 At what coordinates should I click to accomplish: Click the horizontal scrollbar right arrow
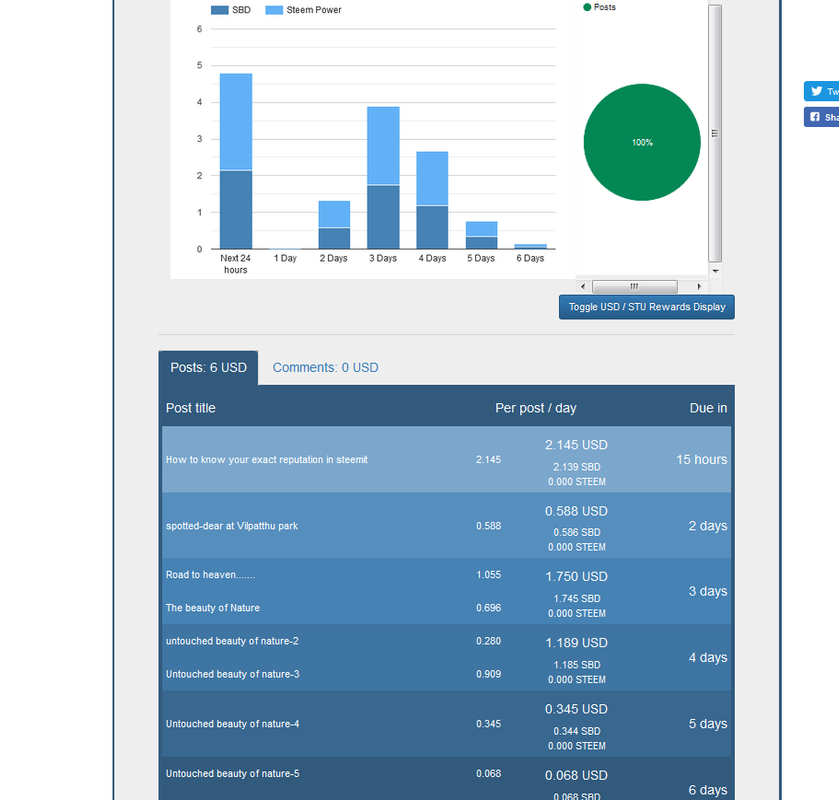point(699,286)
